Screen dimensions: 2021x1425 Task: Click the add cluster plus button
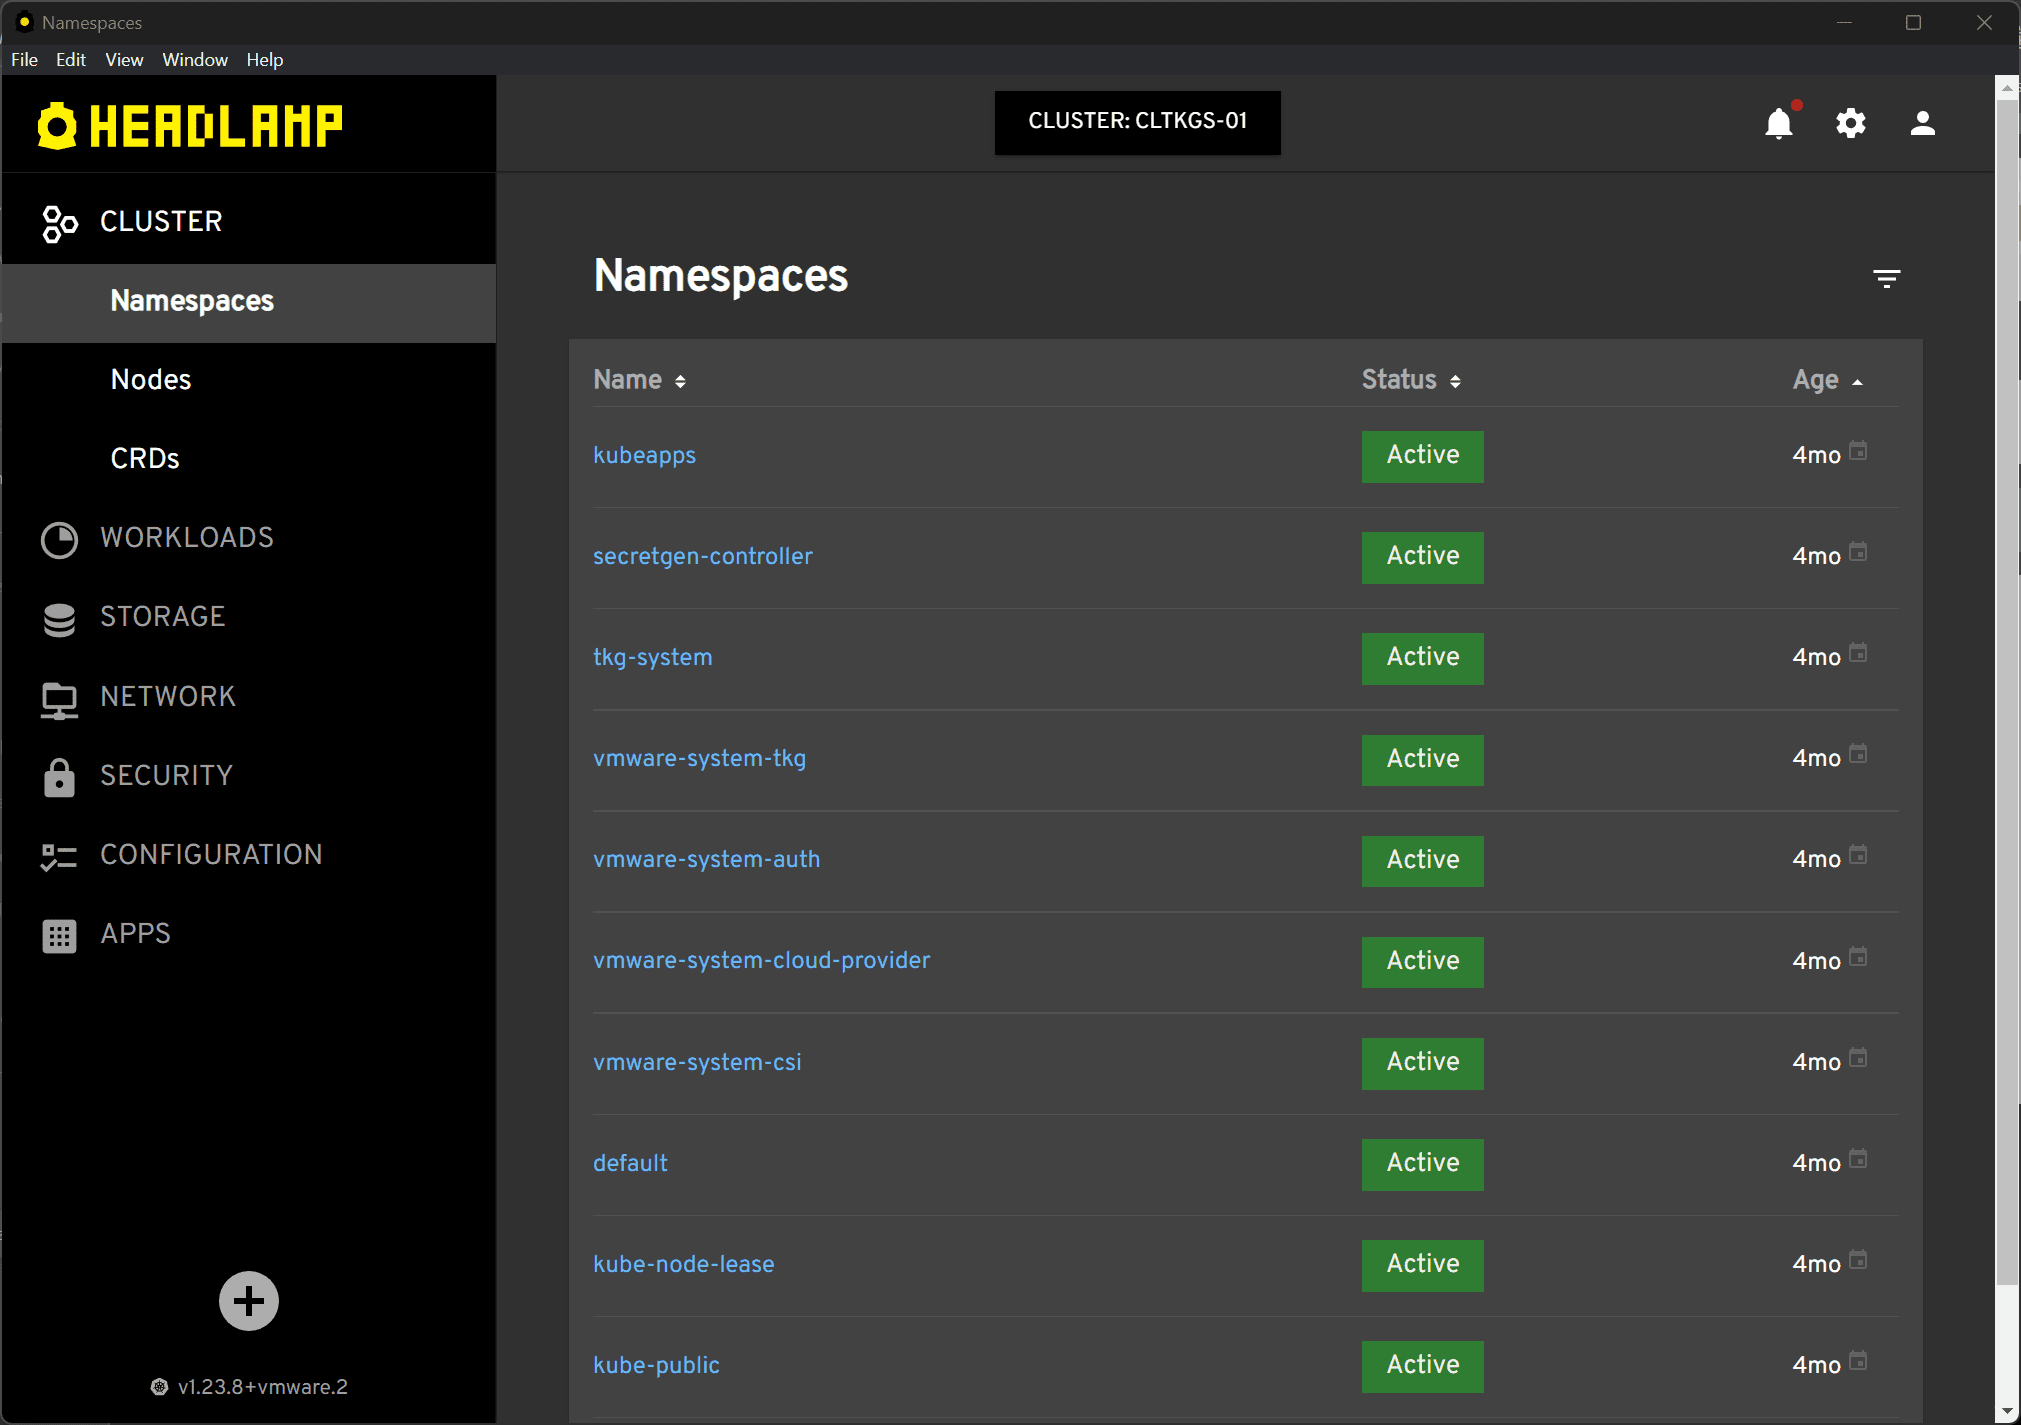248,1300
